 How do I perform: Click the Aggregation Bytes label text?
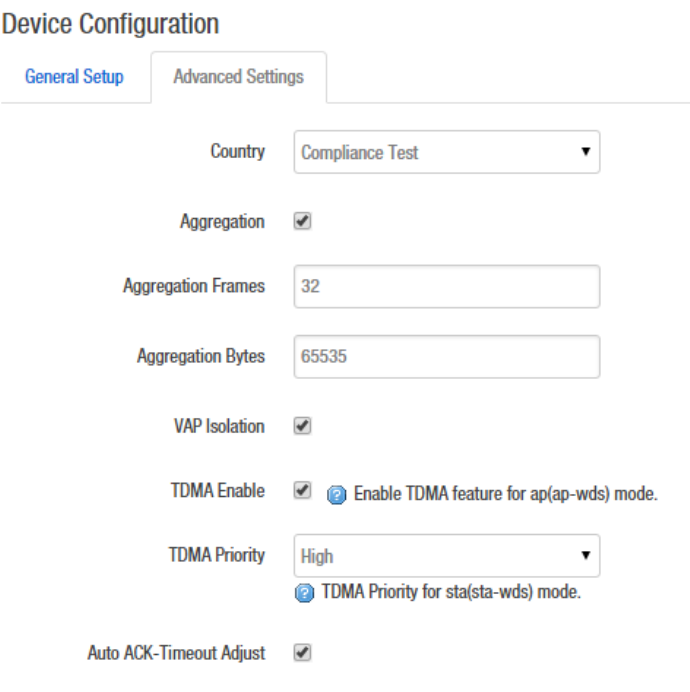coord(201,356)
